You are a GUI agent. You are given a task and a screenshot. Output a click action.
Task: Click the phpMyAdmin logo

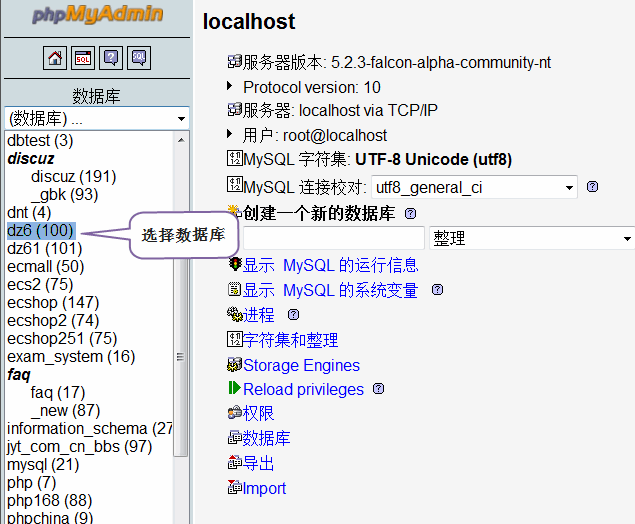(x=97, y=15)
